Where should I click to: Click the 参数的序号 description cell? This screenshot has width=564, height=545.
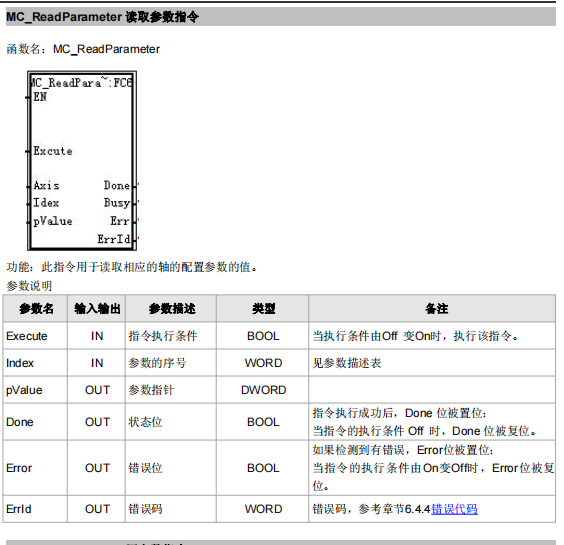tap(171, 363)
